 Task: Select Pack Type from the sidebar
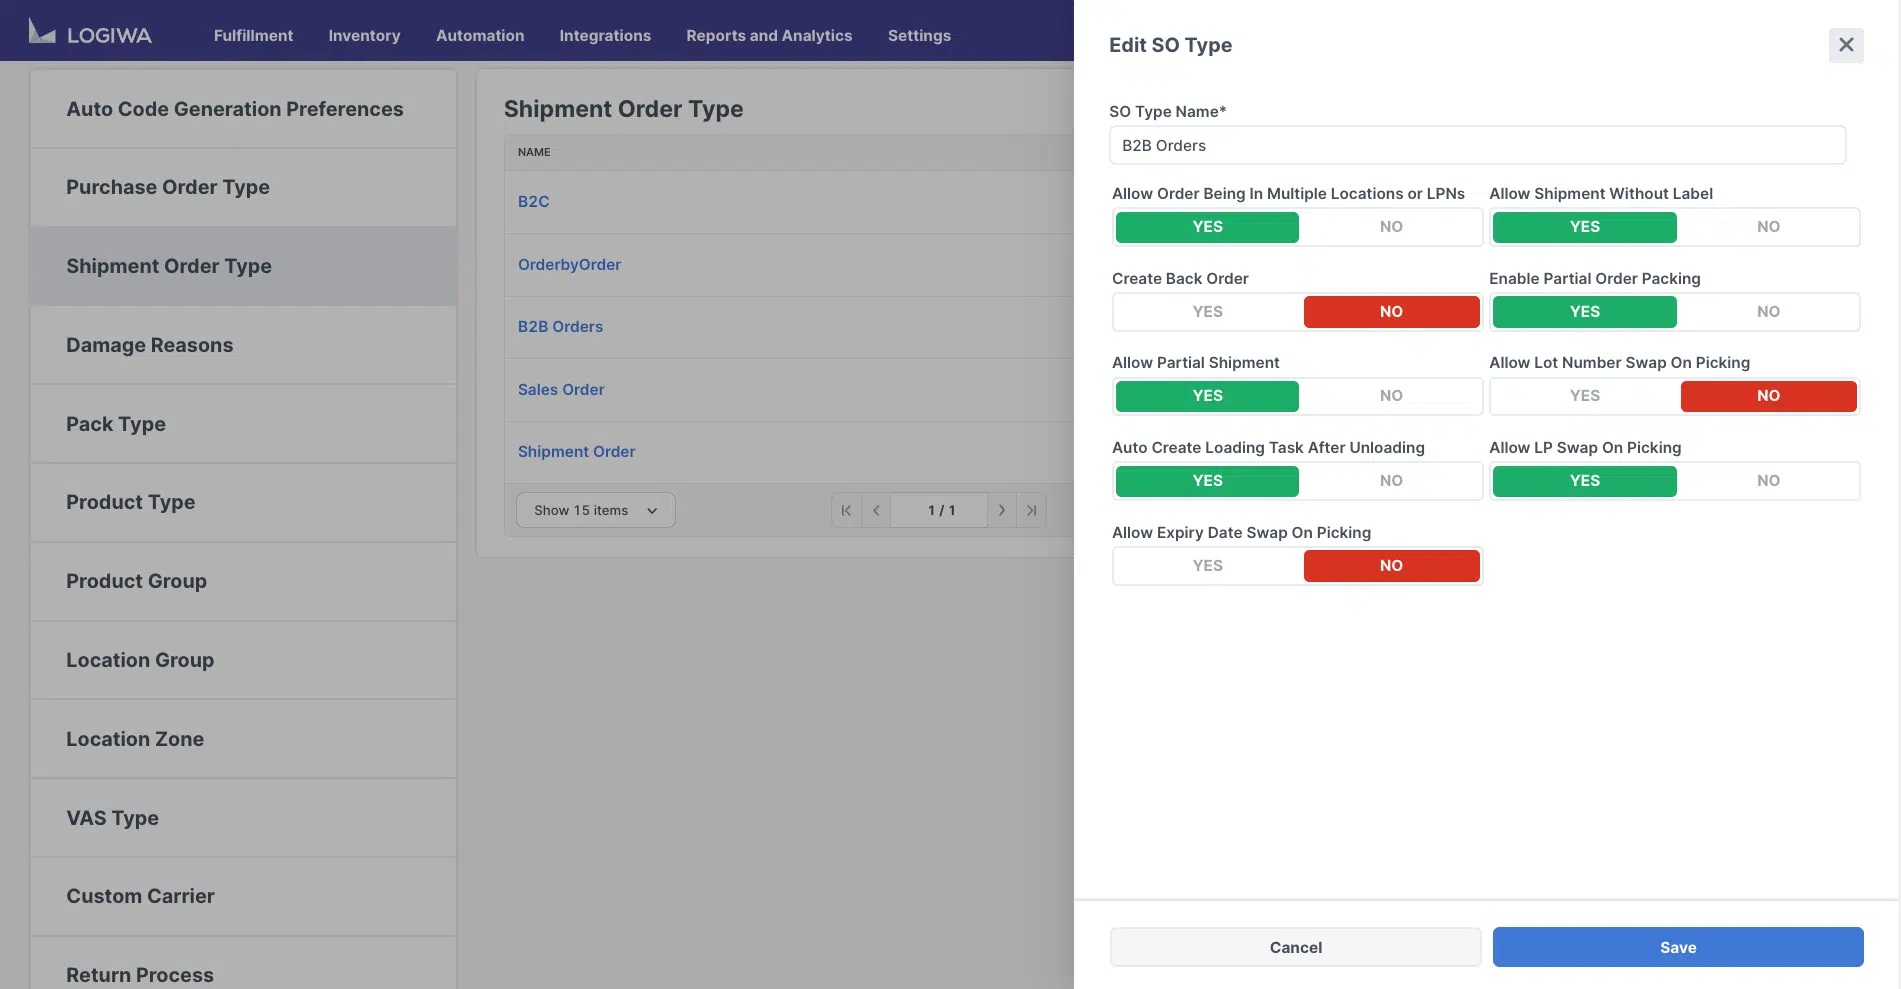pyautogui.click(x=116, y=424)
